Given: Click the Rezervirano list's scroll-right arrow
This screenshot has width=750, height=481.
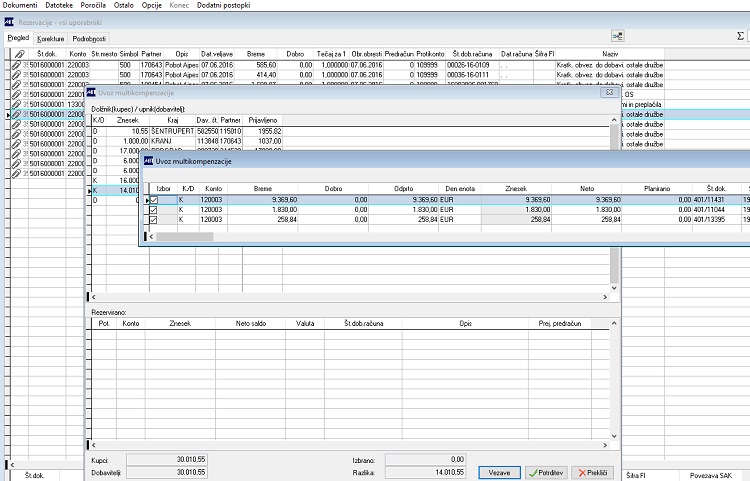Looking at the screenshot, I should 605,445.
